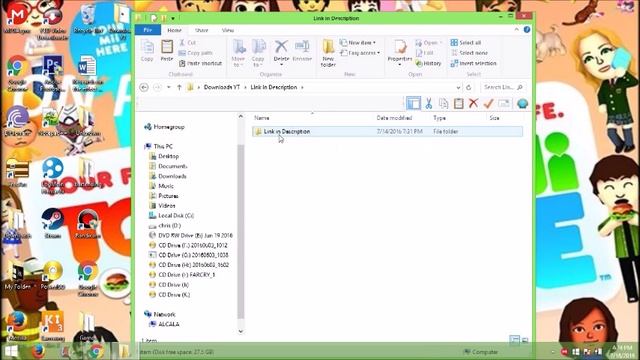The height and width of the screenshot is (360, 640).
Task: Select CD Drive FARCRY_3 in navigation pane
Action: [x=182, y=275]
